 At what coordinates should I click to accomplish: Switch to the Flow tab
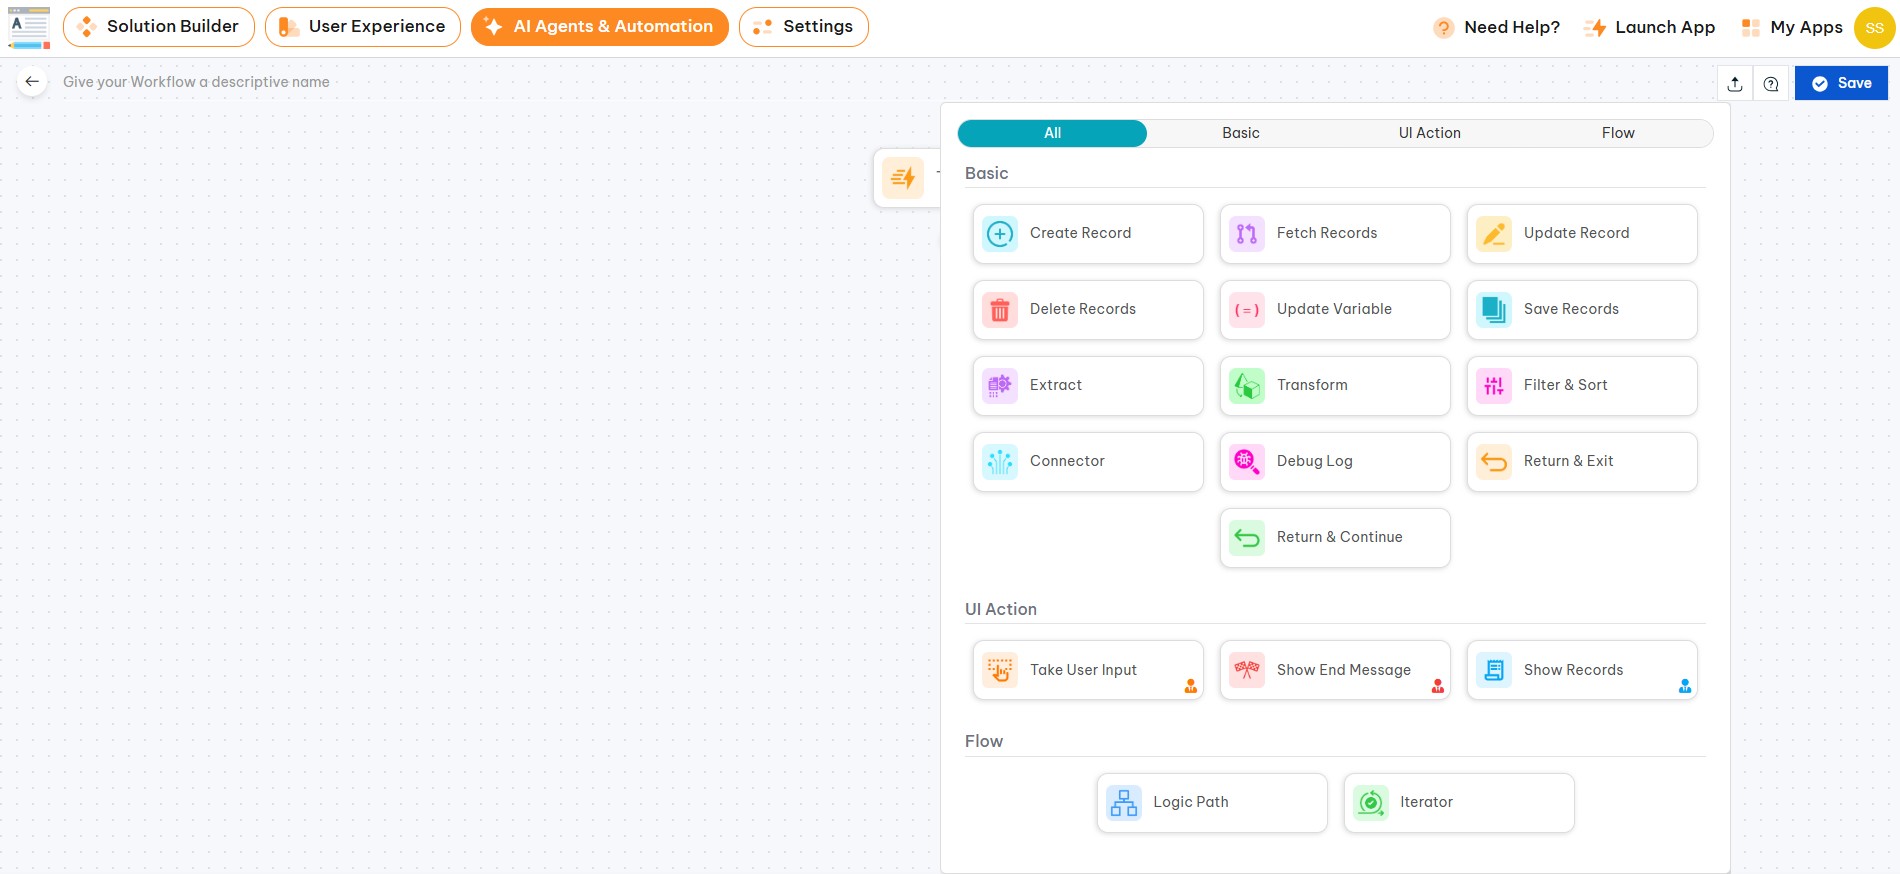coord(1618,133)
